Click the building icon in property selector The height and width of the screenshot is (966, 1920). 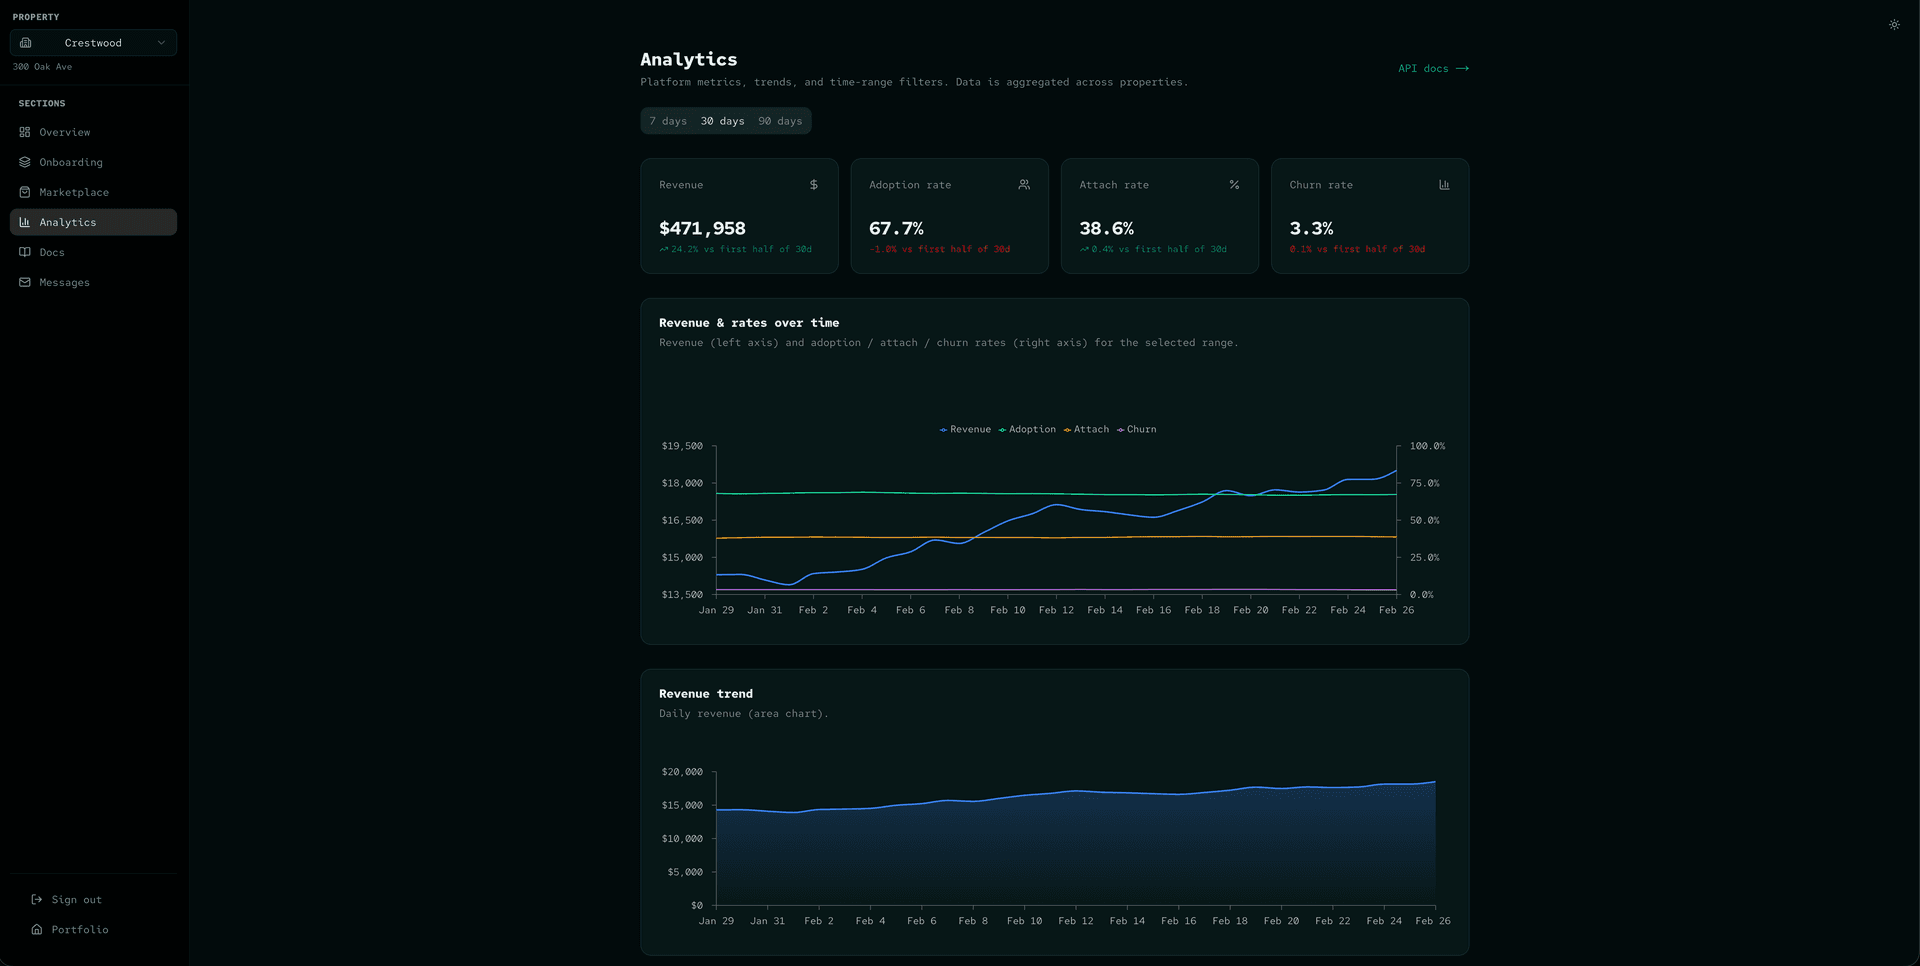26,43
